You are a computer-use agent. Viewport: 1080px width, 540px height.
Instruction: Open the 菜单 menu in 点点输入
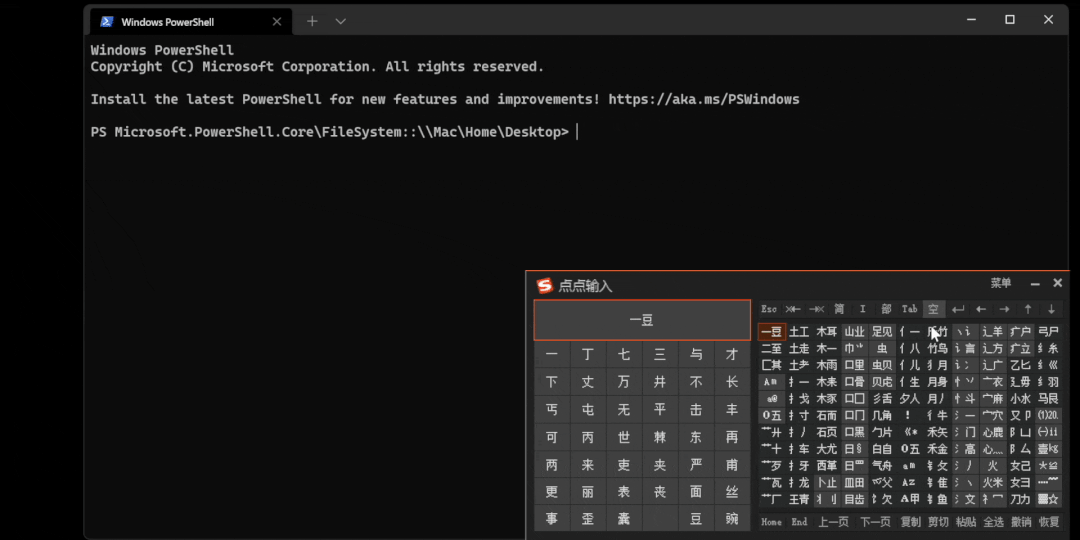pyautogui.click(x=1000, y=284)
